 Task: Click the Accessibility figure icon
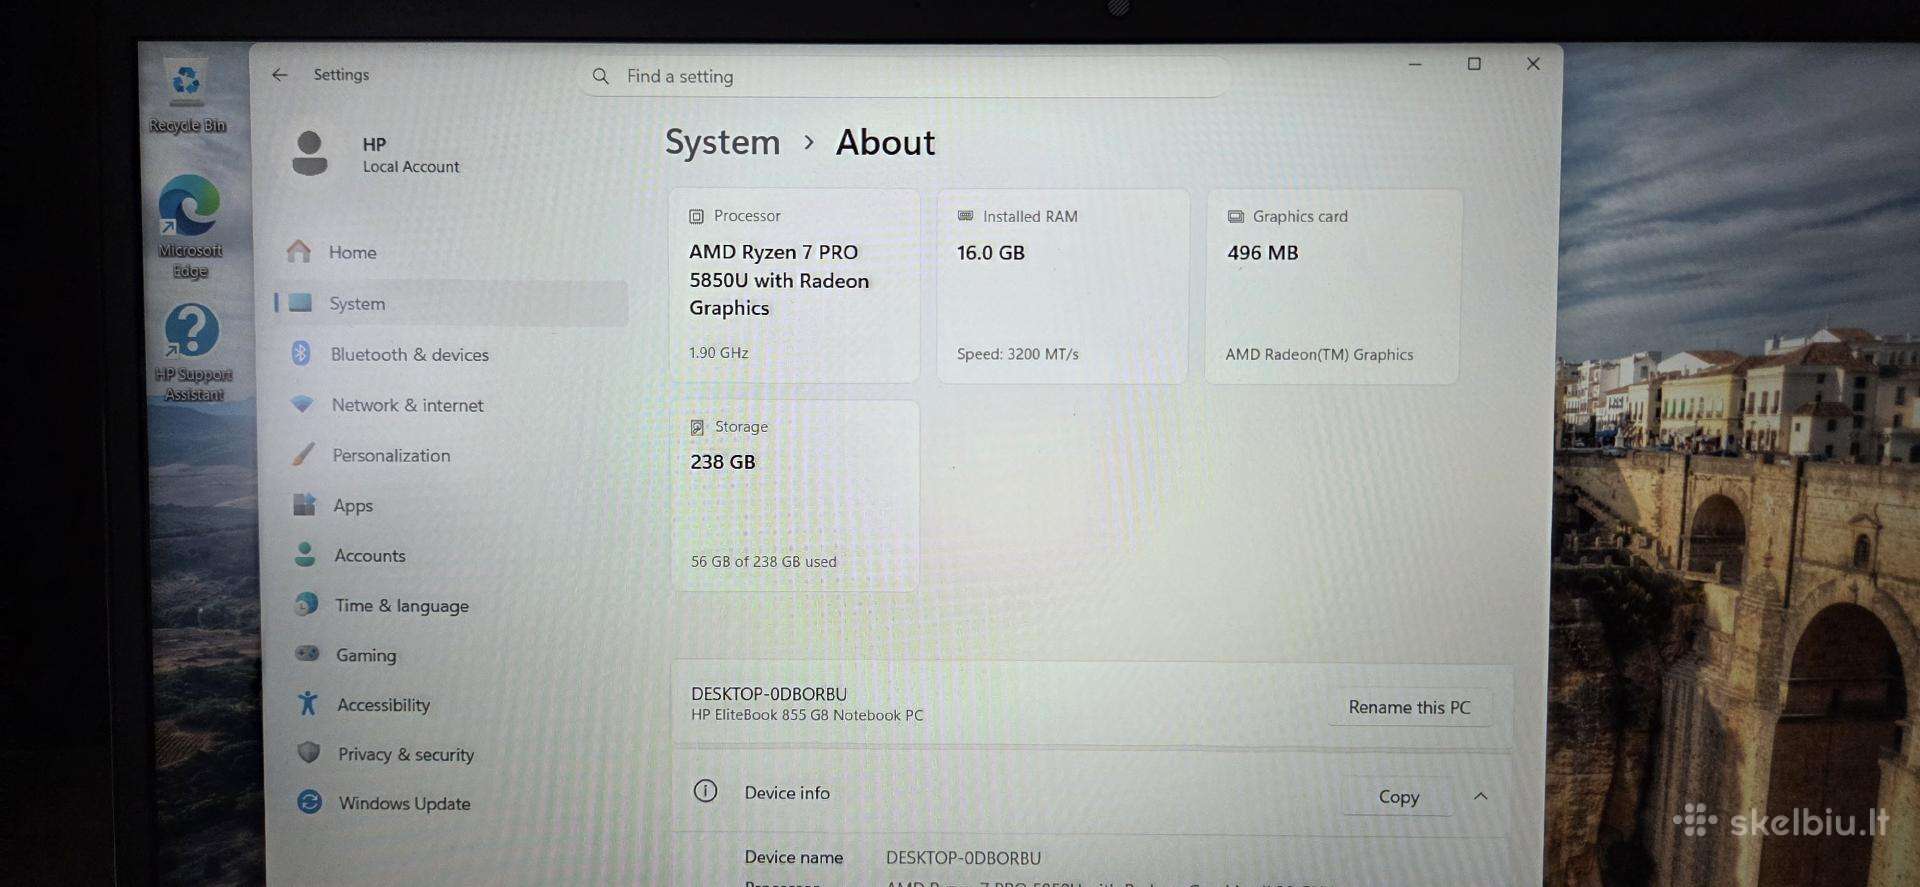(308, 703)
